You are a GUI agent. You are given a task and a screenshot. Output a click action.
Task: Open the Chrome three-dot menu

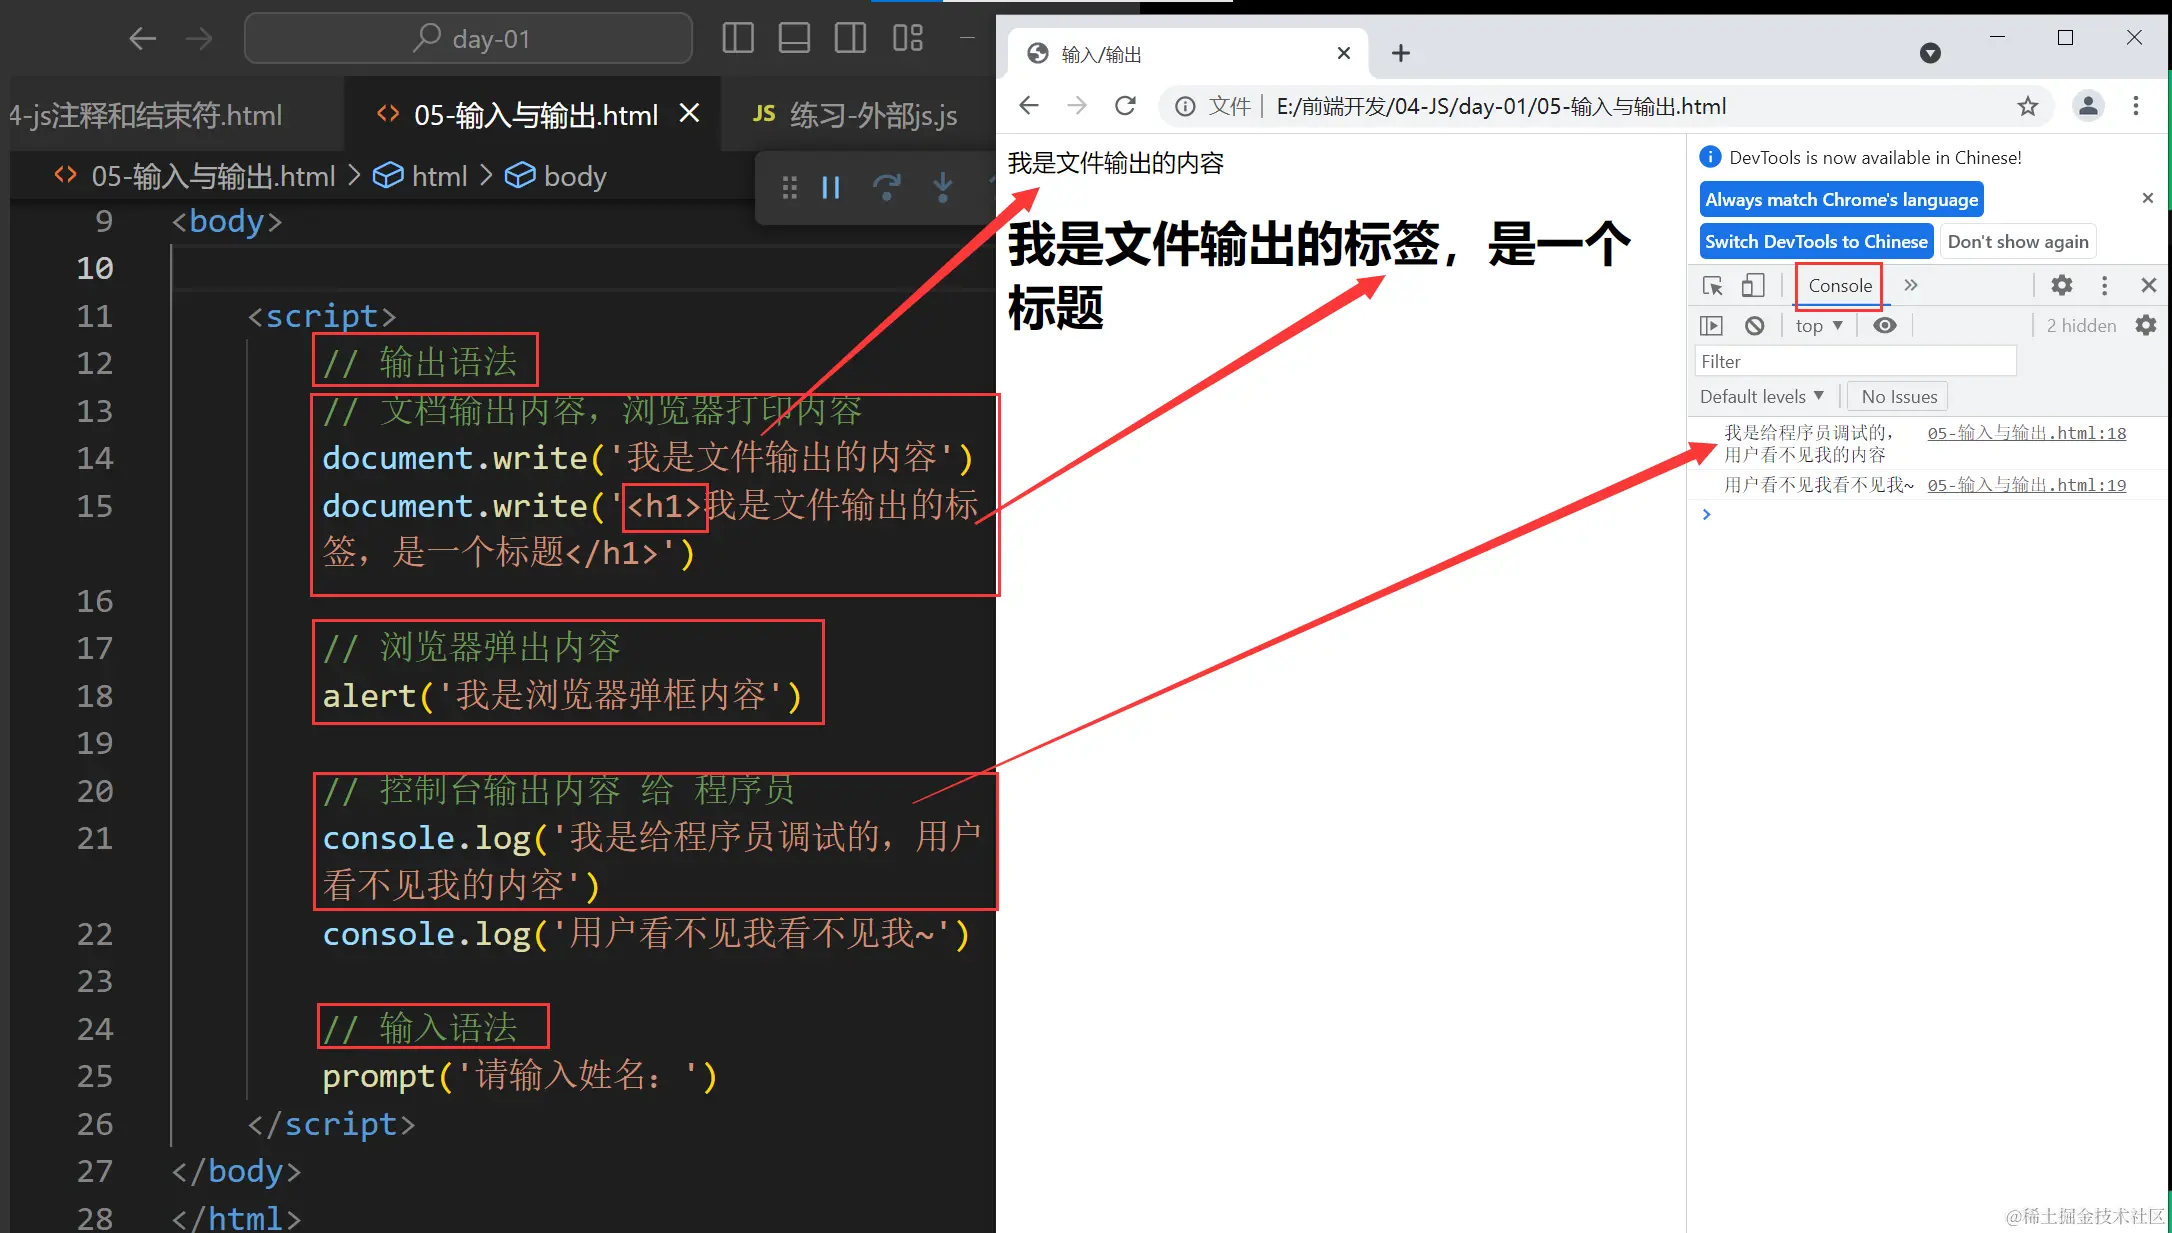pos(2136,106)
